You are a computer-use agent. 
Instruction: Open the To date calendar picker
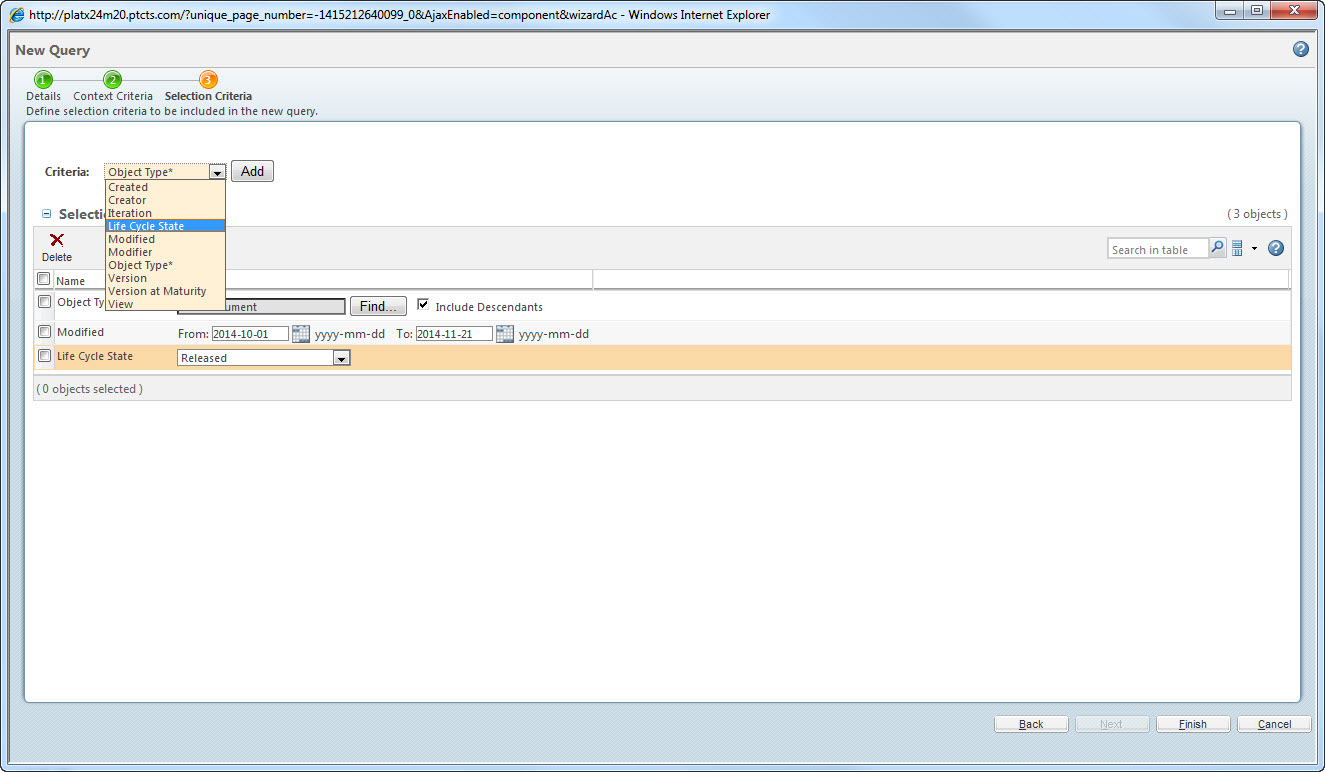coord(505,334)
